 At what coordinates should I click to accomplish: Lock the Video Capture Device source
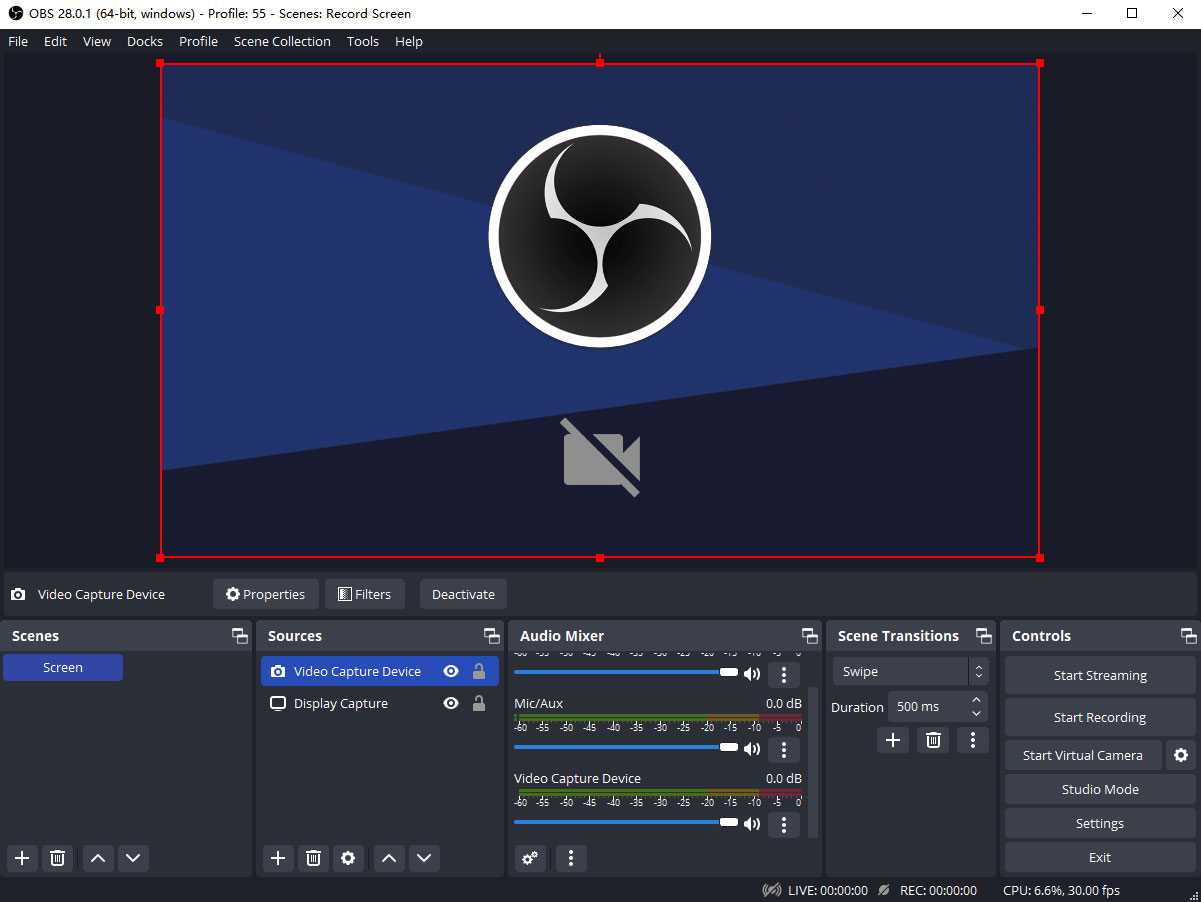tap(479, 672)
